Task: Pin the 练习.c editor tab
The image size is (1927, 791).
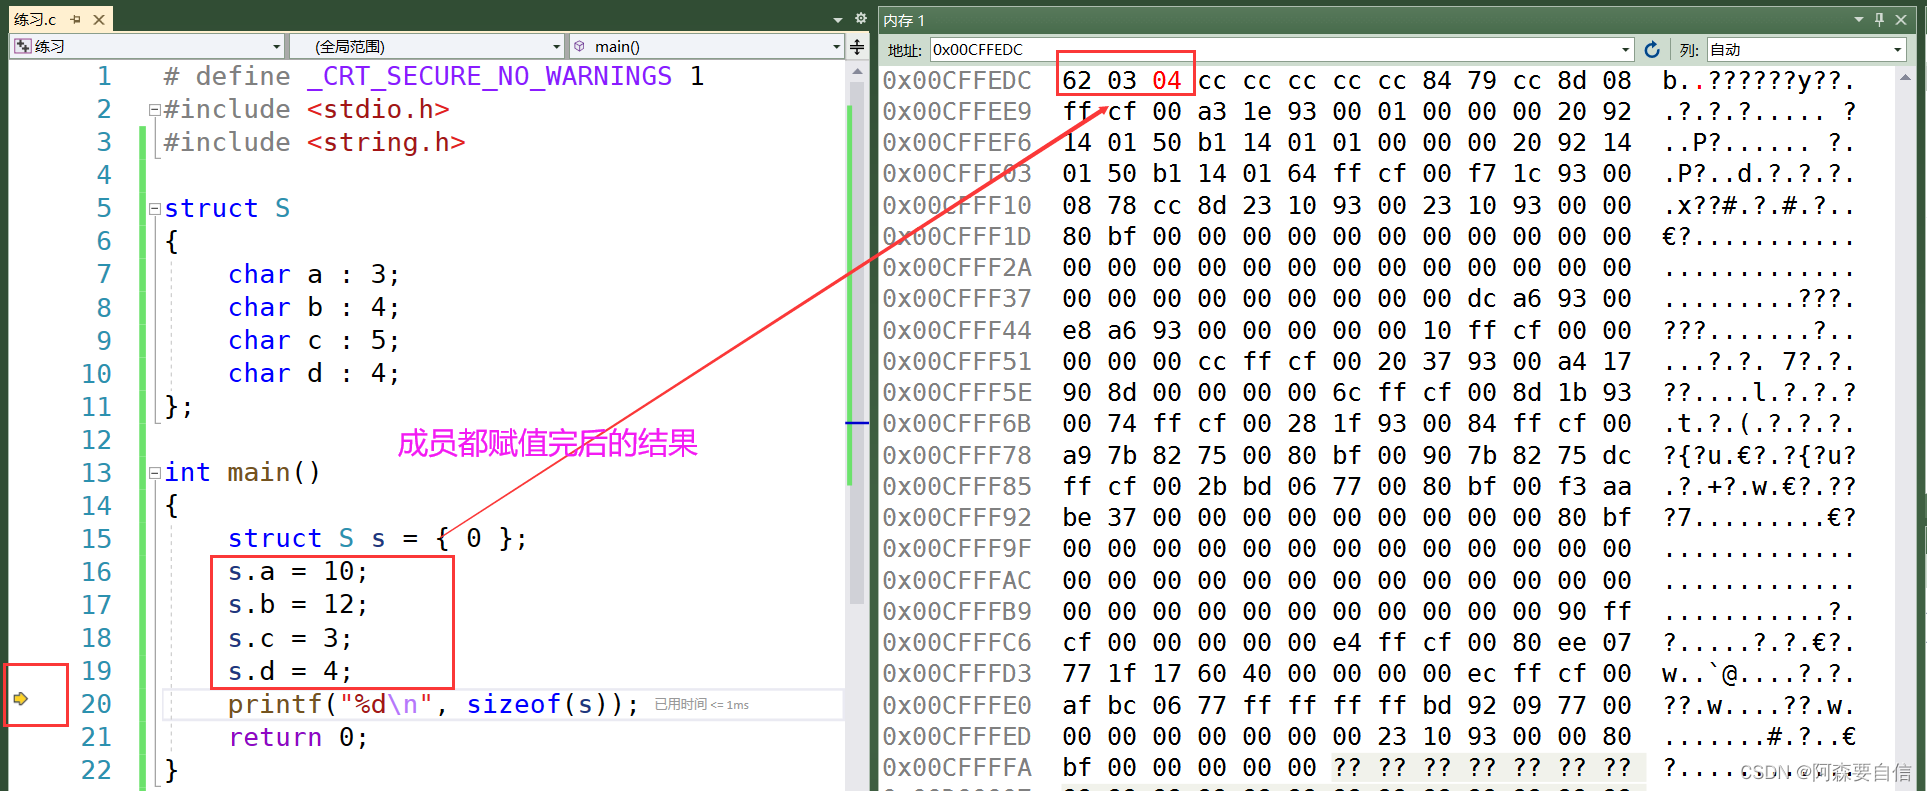Action: tap(75, 19)
